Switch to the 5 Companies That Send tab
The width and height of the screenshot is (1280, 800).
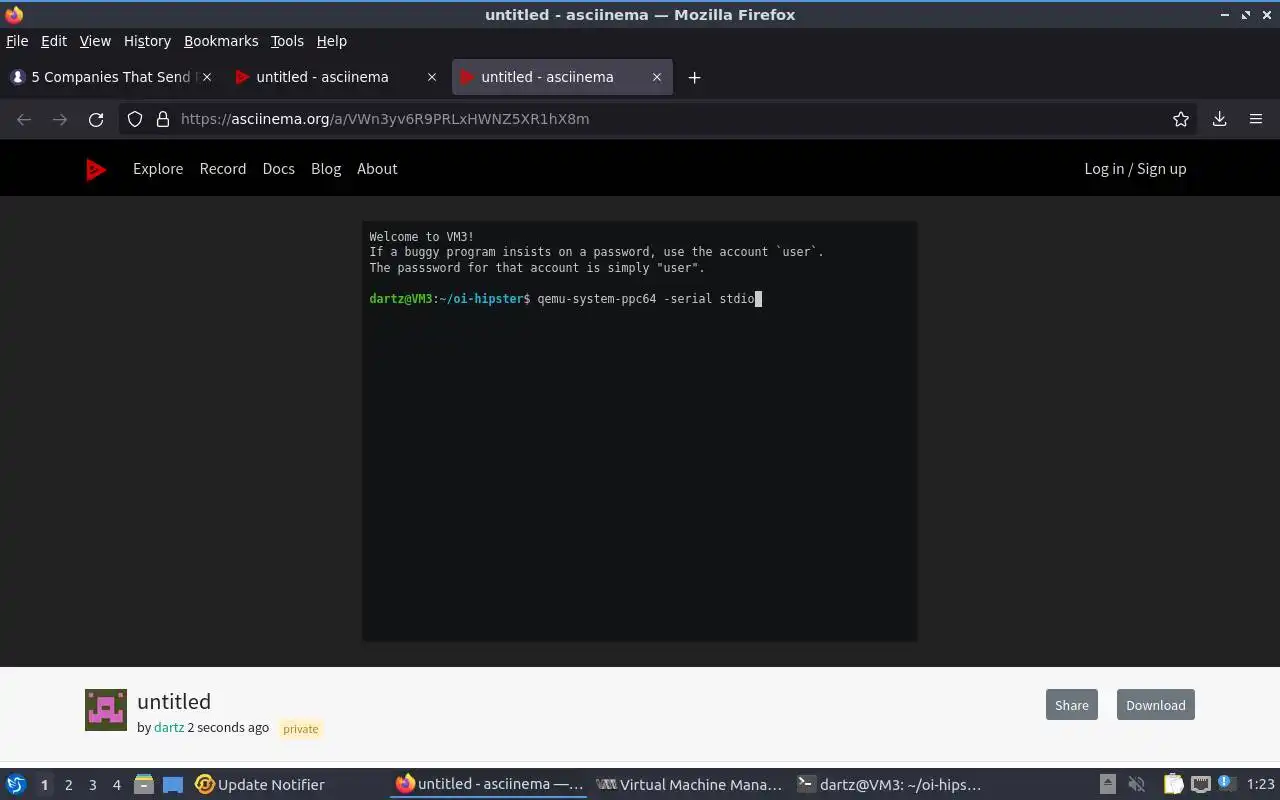111,77
